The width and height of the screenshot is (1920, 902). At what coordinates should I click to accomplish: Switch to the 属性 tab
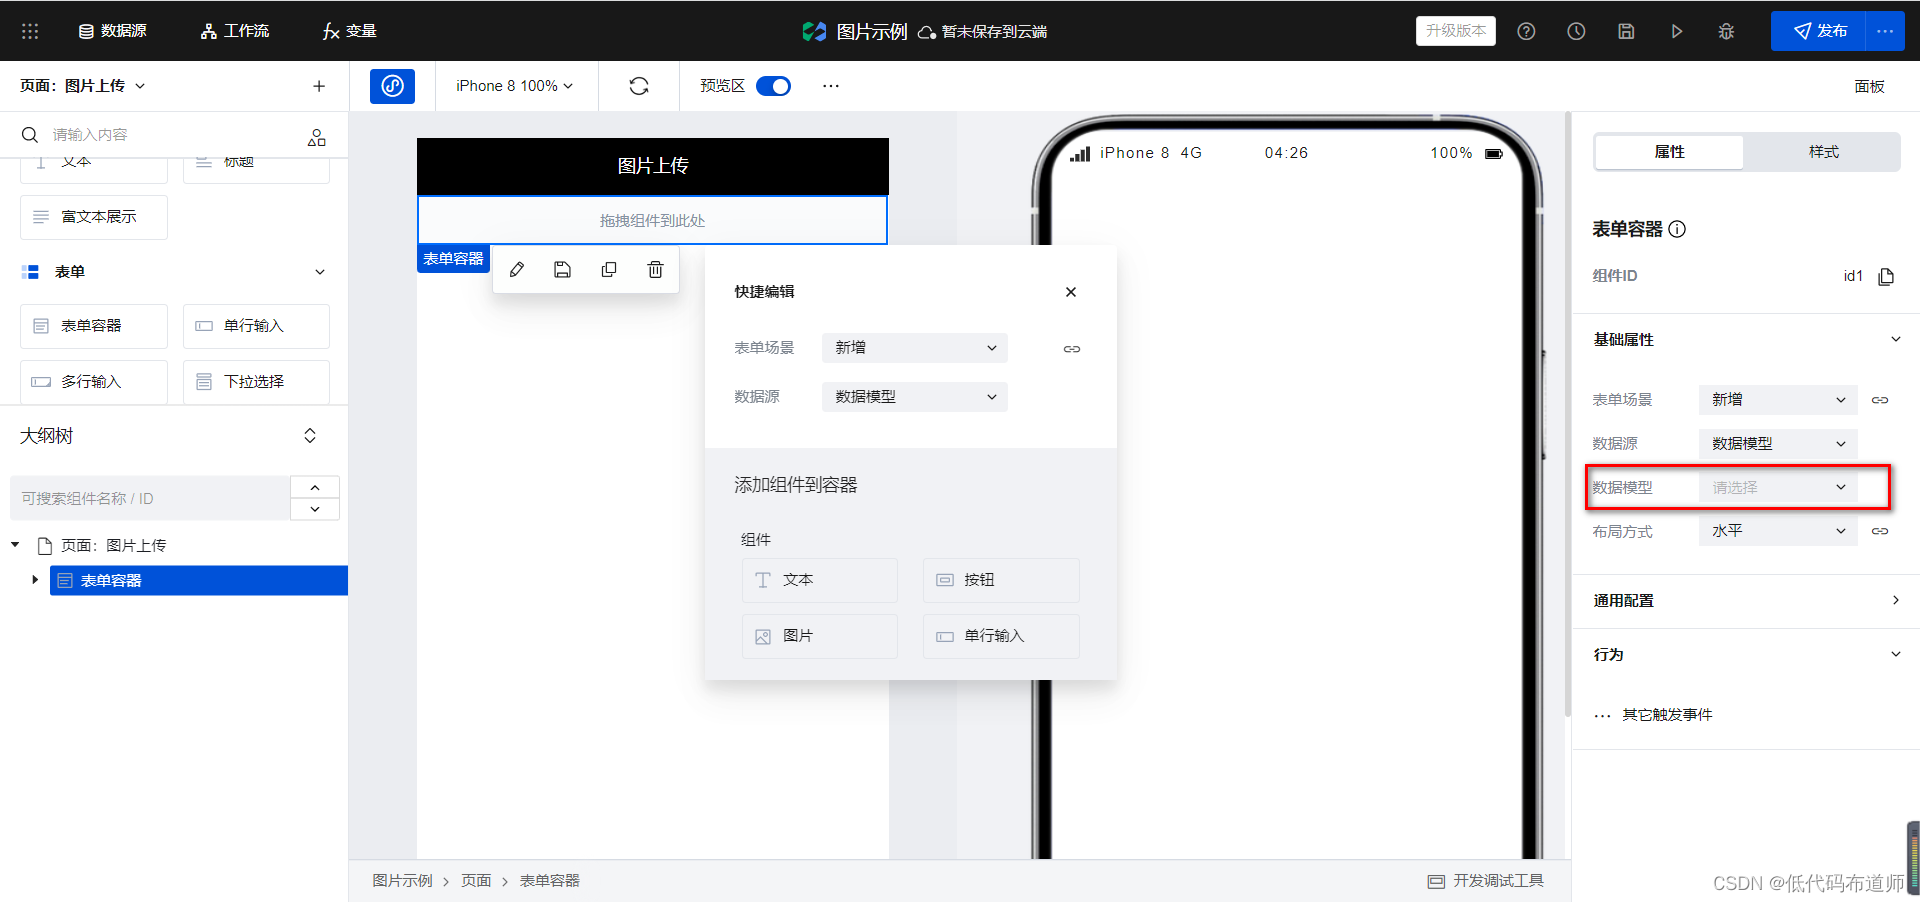click(x=1669, y=152)
